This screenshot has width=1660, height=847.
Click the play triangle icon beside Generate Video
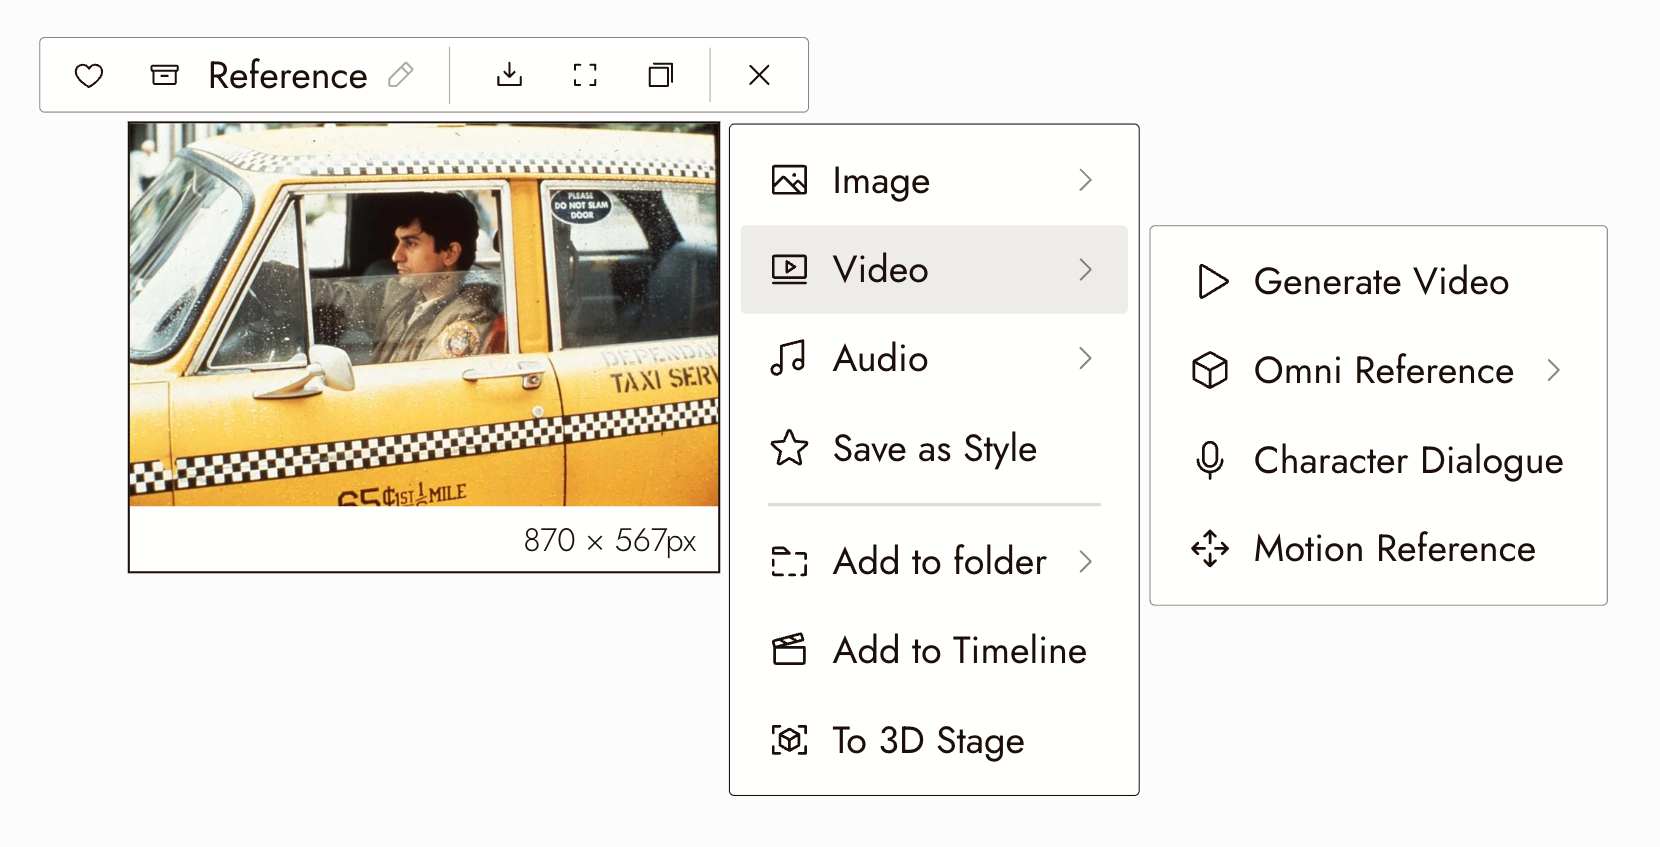coord(1212,282)
